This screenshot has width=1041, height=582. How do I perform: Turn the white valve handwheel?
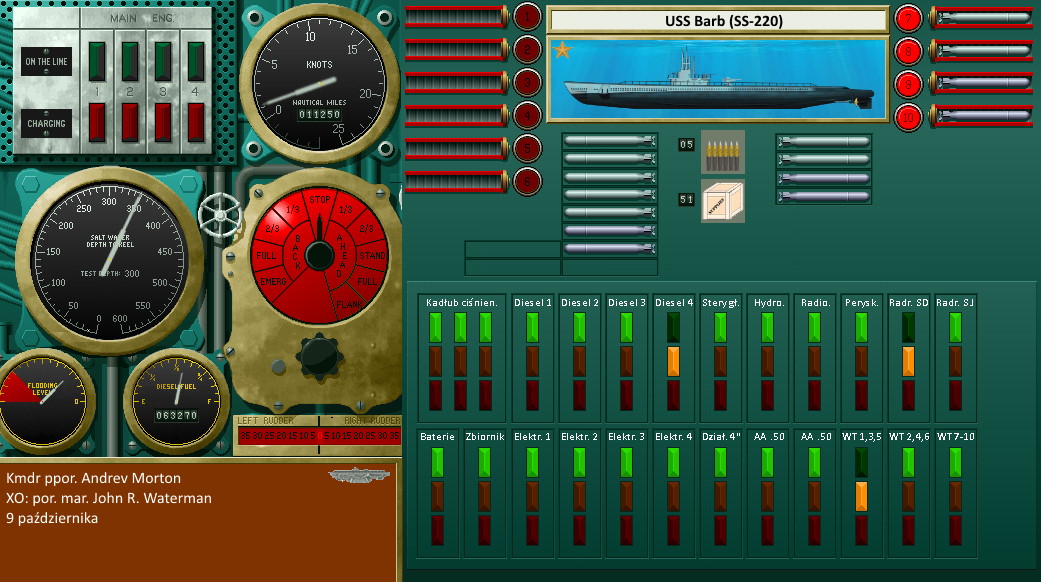click(219, 212)
